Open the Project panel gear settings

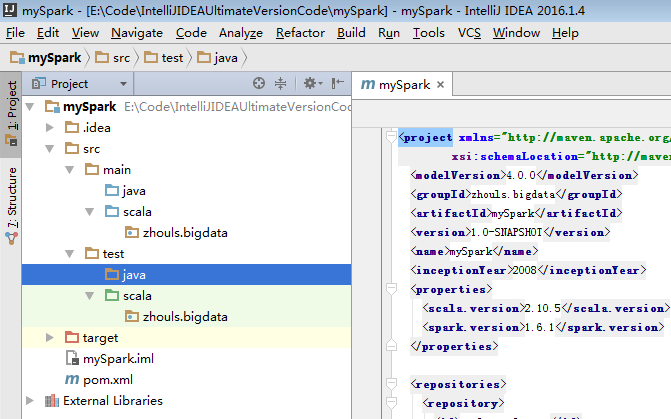click(312, 83)
